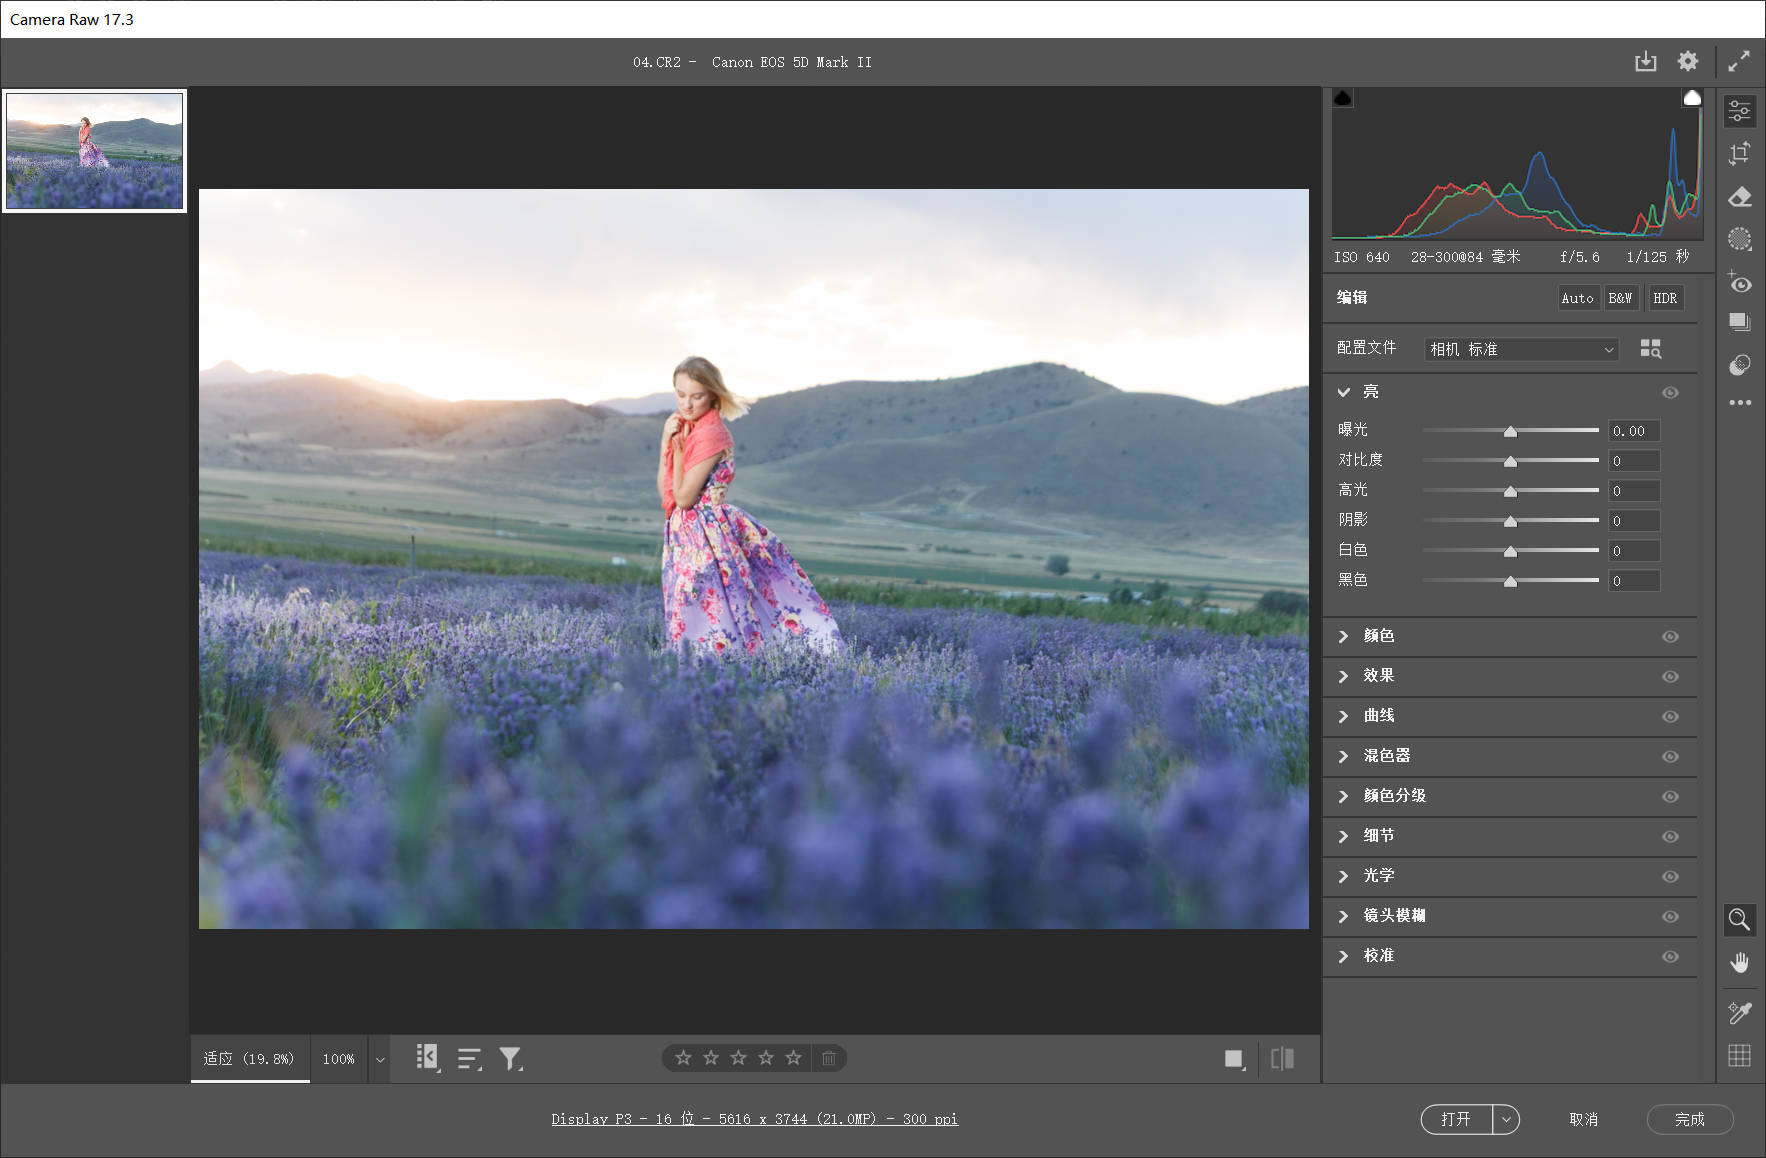Expand the 颜色 panel section
Screen dimensions: 1766x1158
[x=1343, y=636]
